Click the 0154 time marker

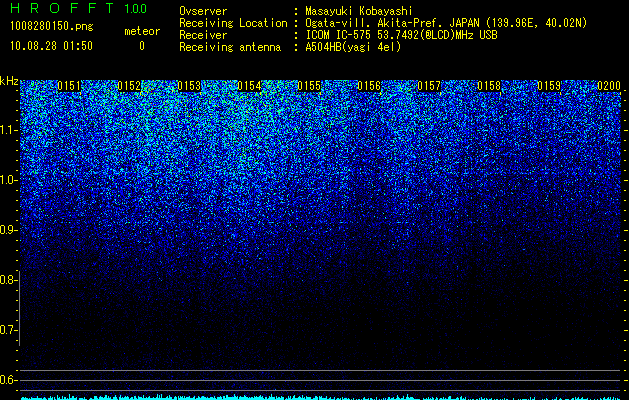tap(249, 86)
